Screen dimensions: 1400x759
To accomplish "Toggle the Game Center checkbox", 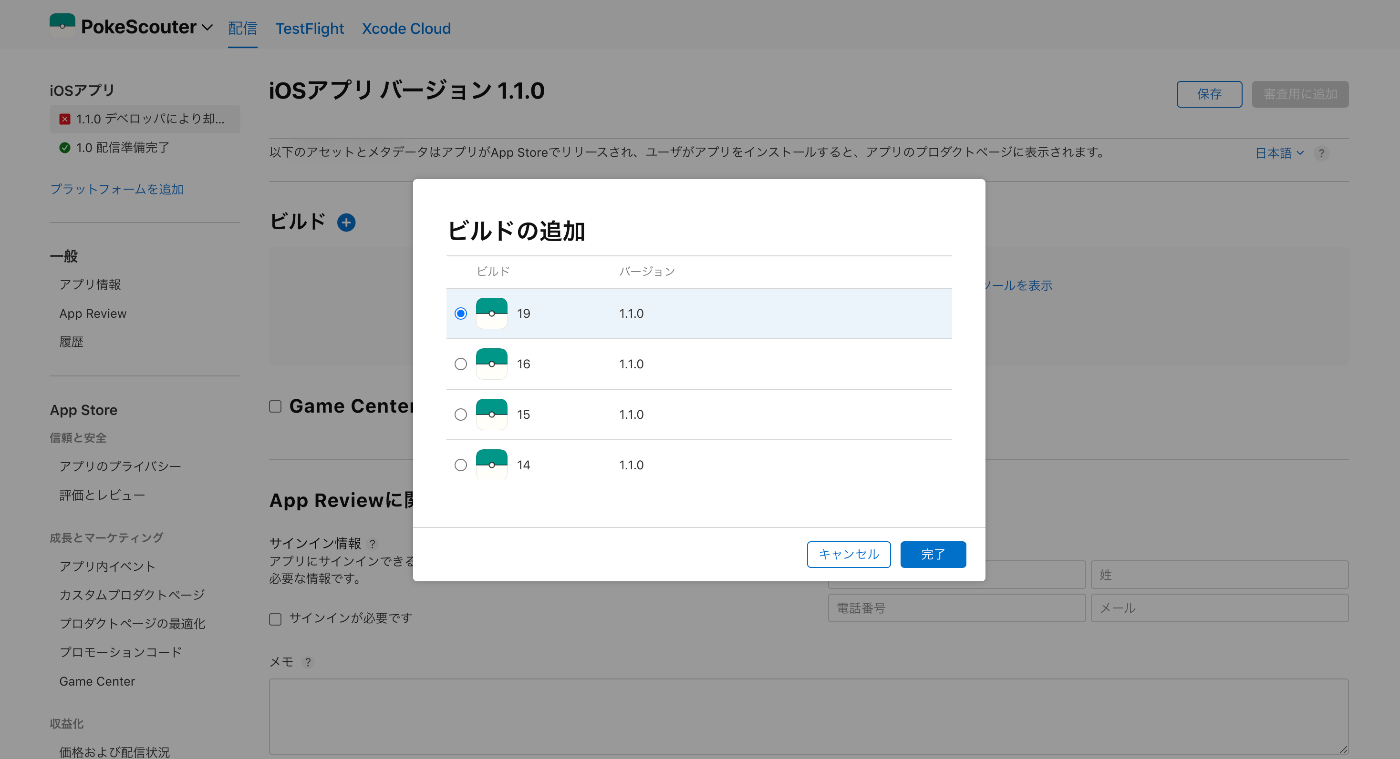I will [275, 406].
